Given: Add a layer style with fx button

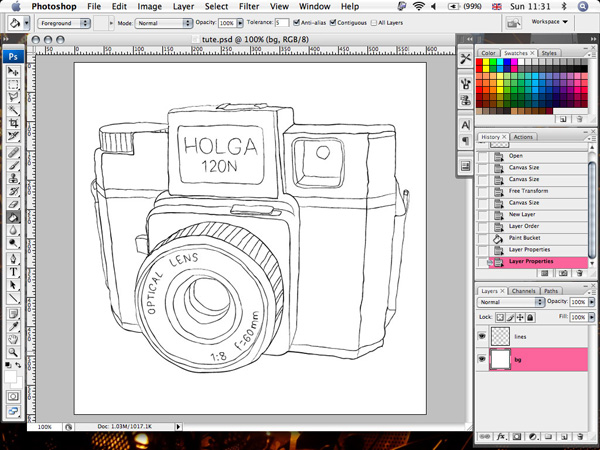Looking at the screenshot, I should coord(501,437).
